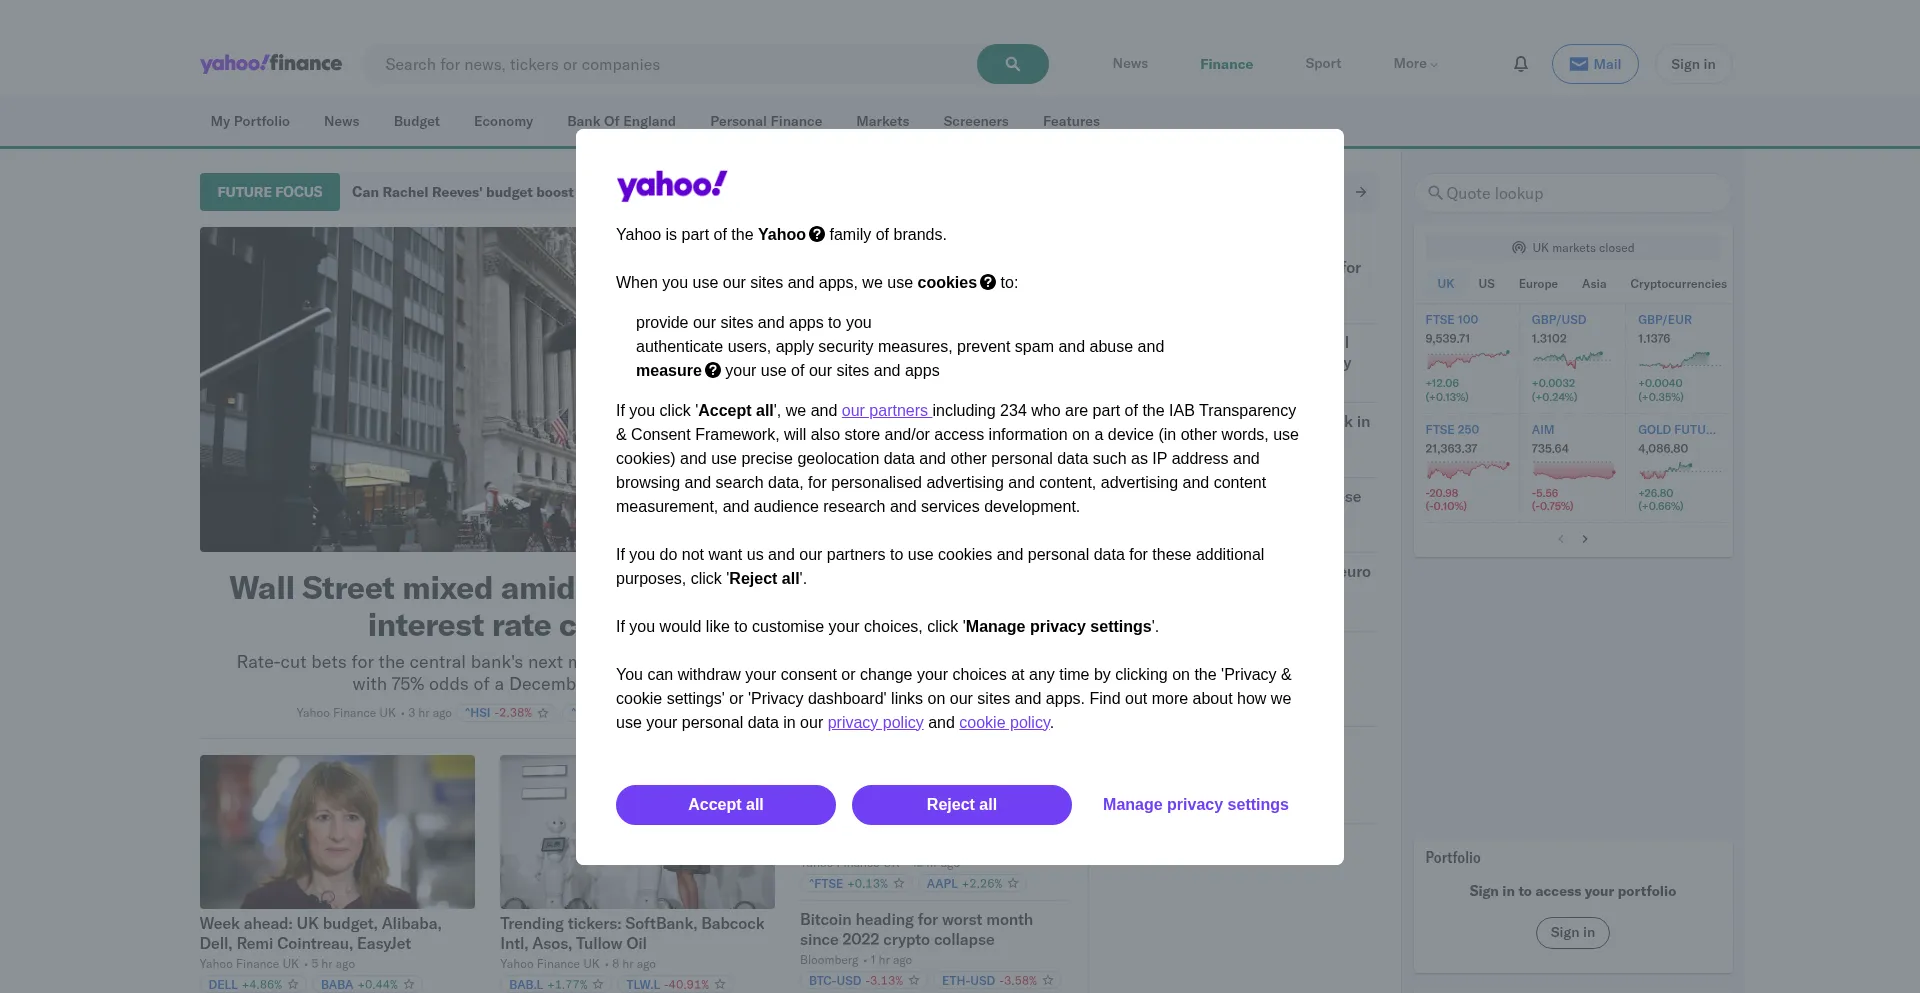Click the help icon next to measure

(713, 370)
